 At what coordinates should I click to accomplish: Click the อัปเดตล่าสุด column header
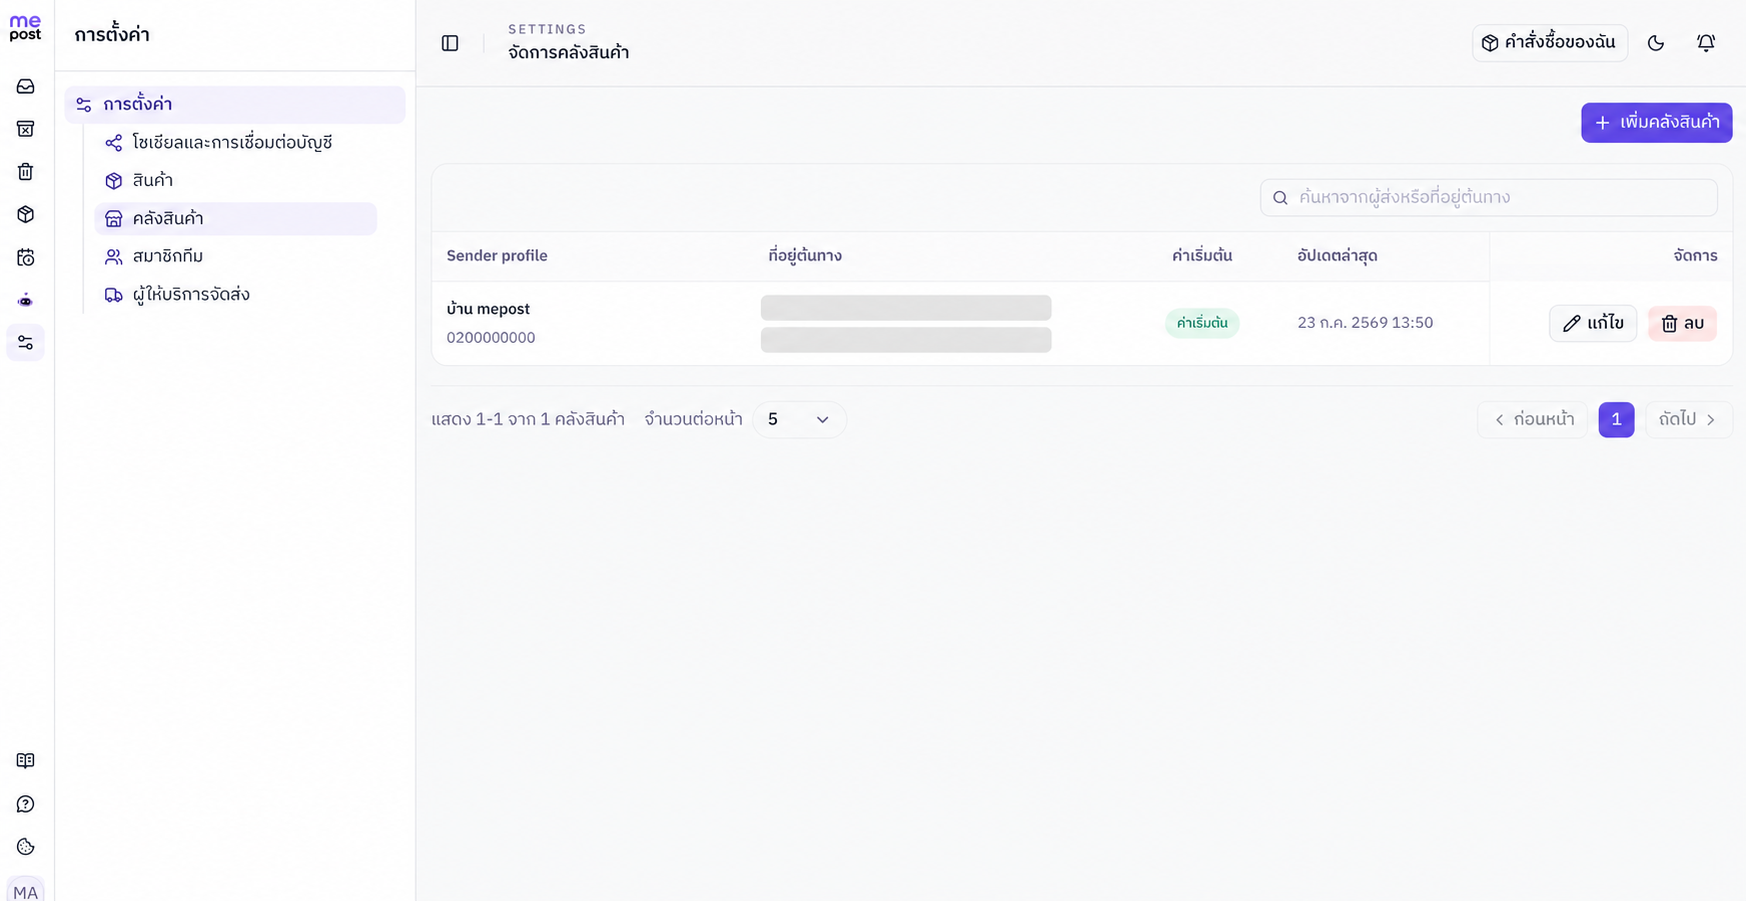(x=1337, y=256)
